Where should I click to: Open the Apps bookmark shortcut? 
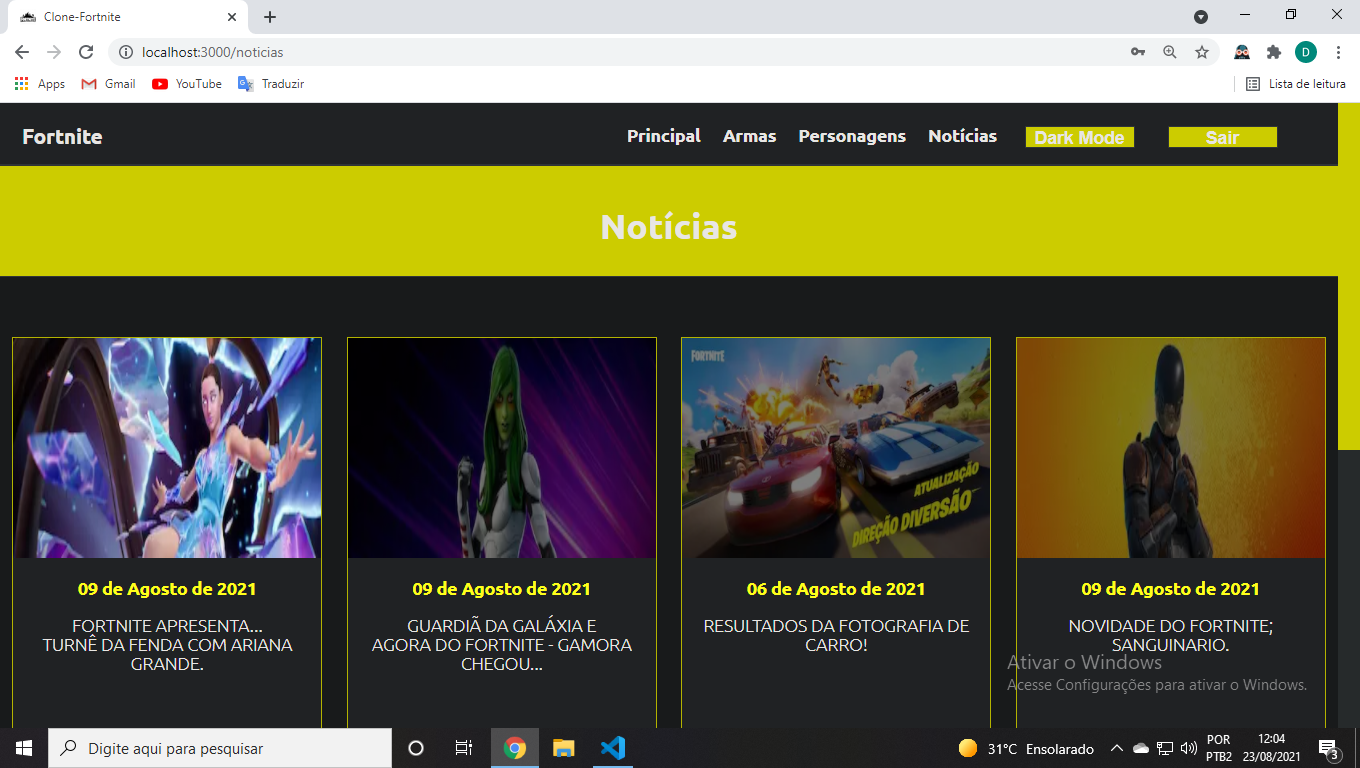[40, 84]
